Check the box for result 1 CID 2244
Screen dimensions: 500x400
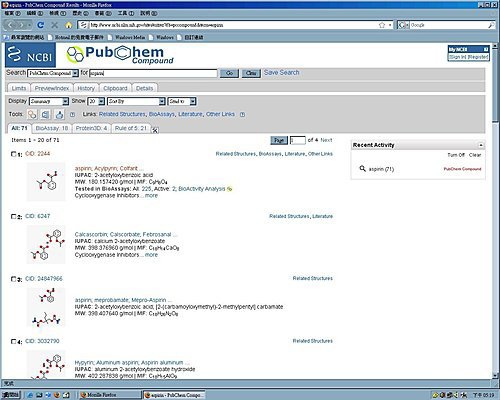[x=13, y=154]
